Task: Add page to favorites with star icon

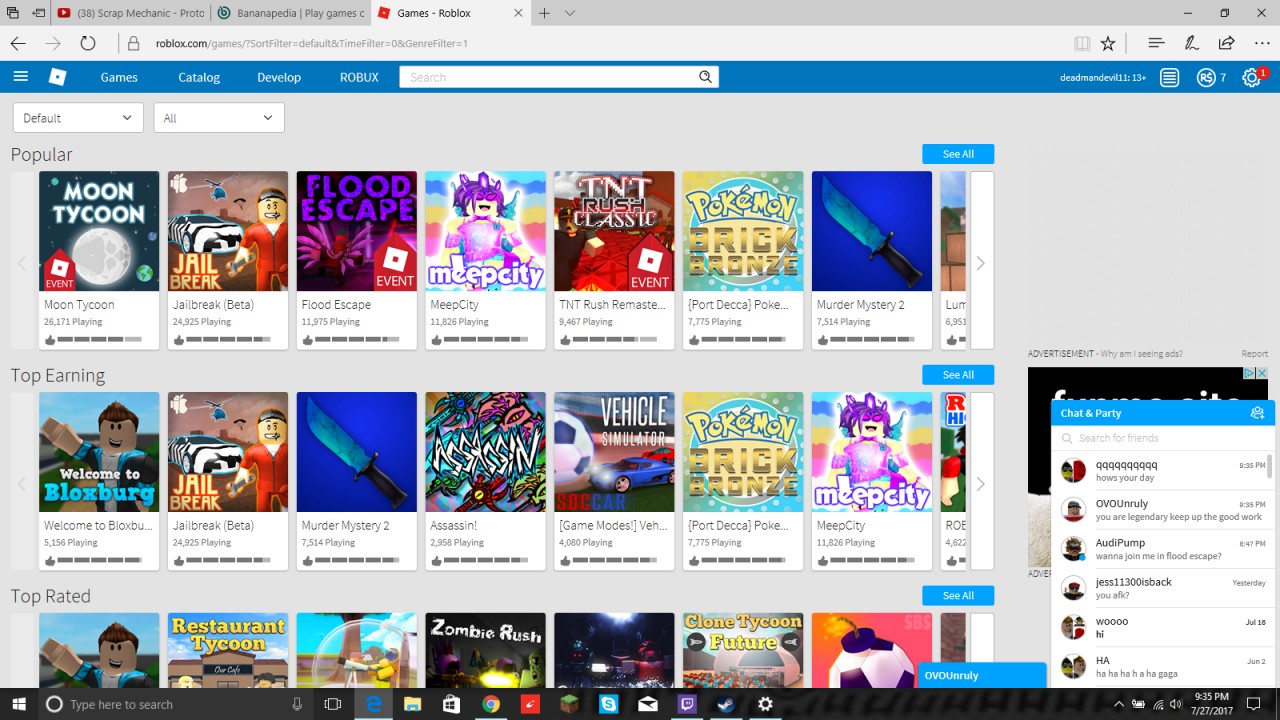Action: [1108, 43]
